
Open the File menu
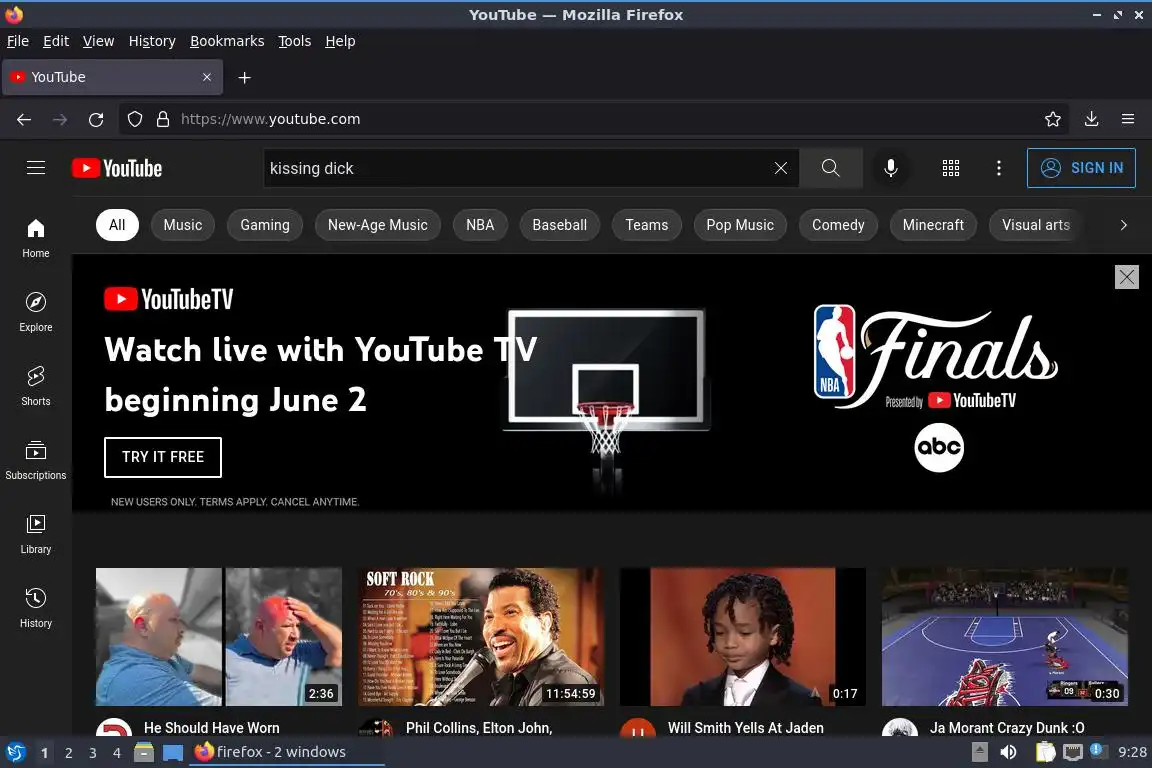coord(18,41)
